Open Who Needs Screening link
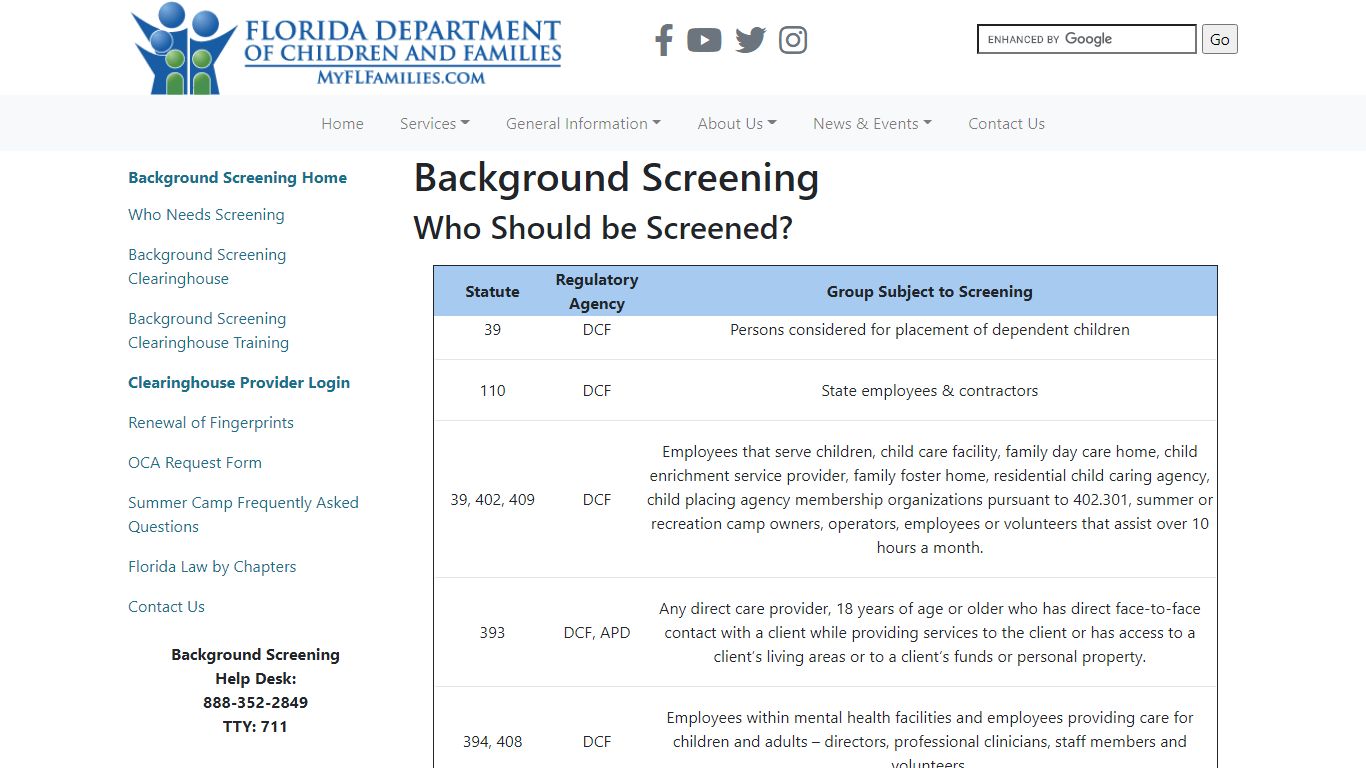Screen dimensions: 1366x768 [206, 215]
